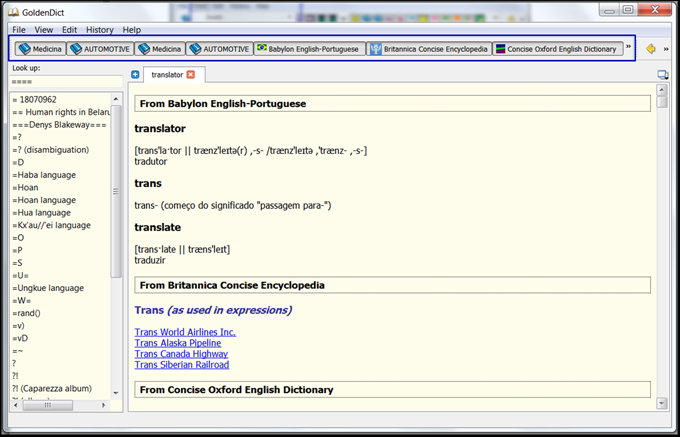Toggle the Britannica Concise Encyclopedia dictionary button
The image size is (680, 437).
[x=429, y=49]
